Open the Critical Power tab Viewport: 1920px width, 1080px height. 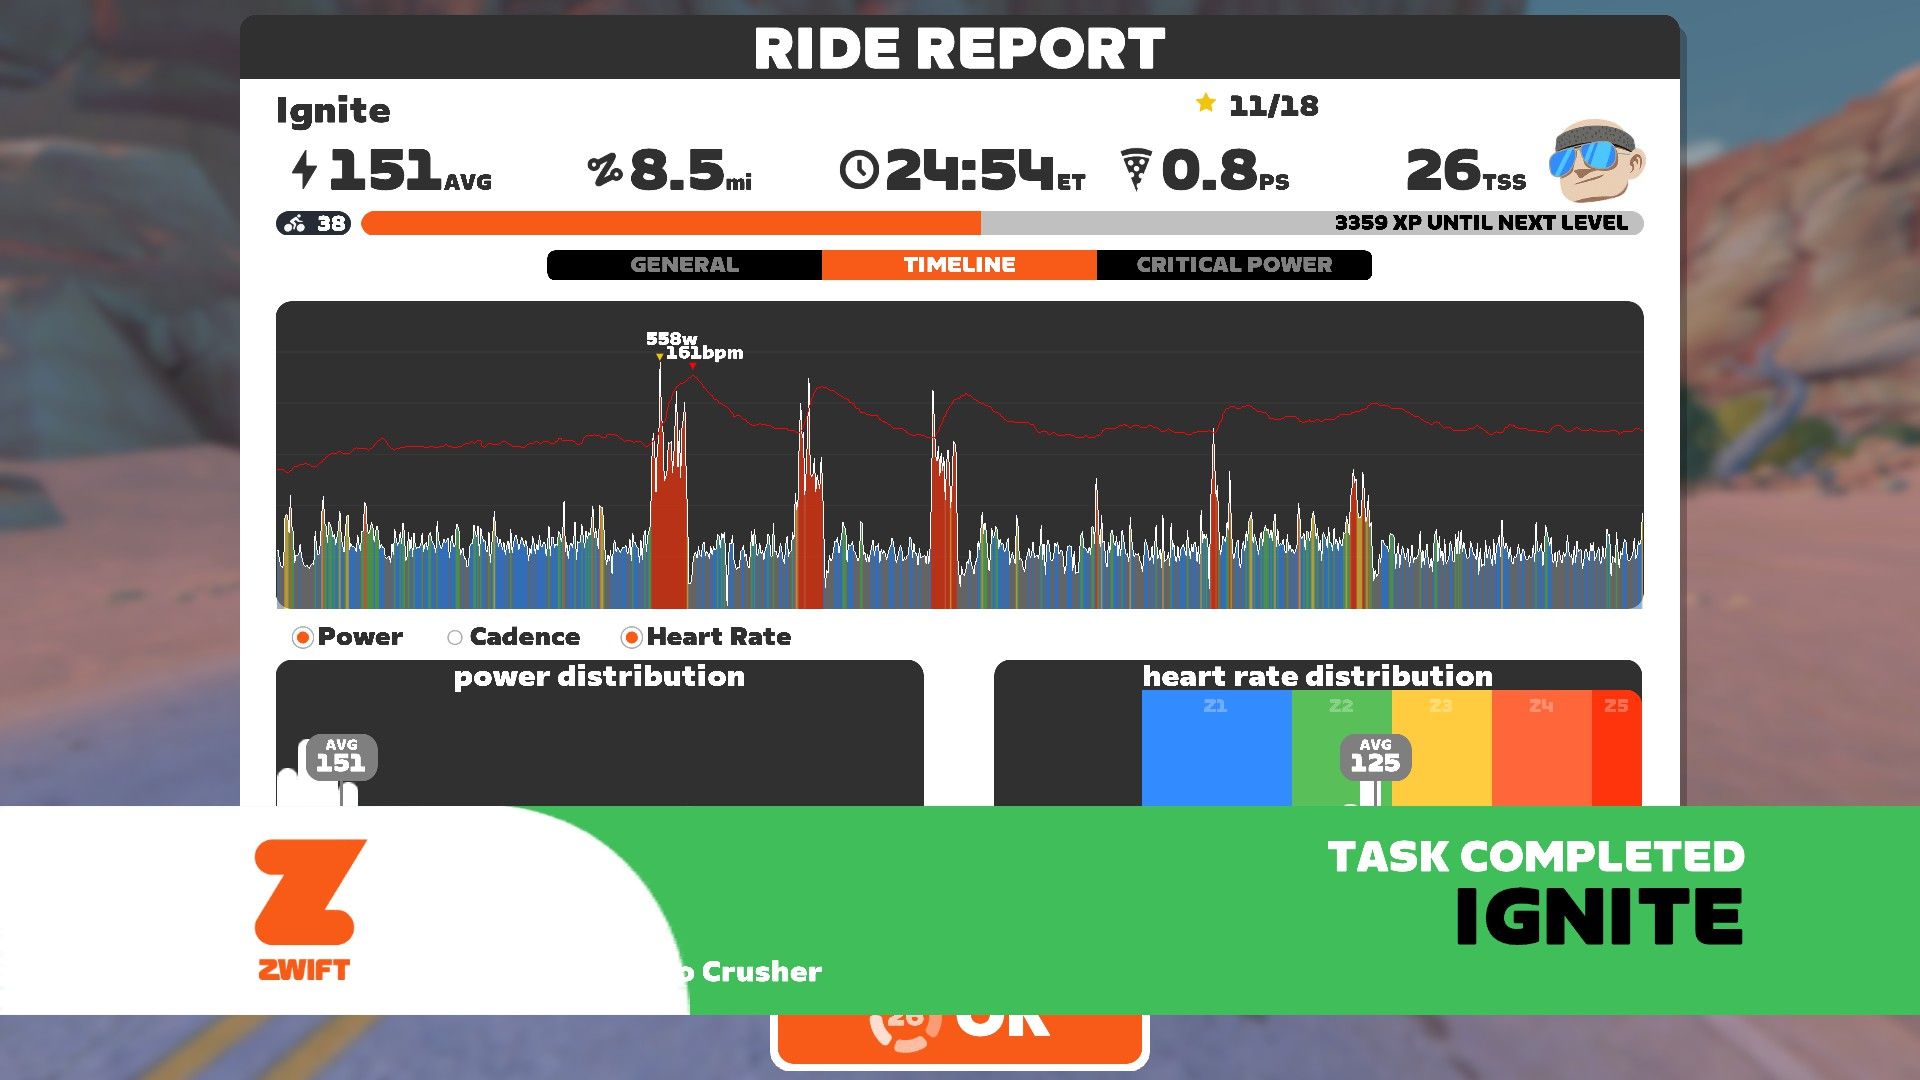pos(1234,265)
